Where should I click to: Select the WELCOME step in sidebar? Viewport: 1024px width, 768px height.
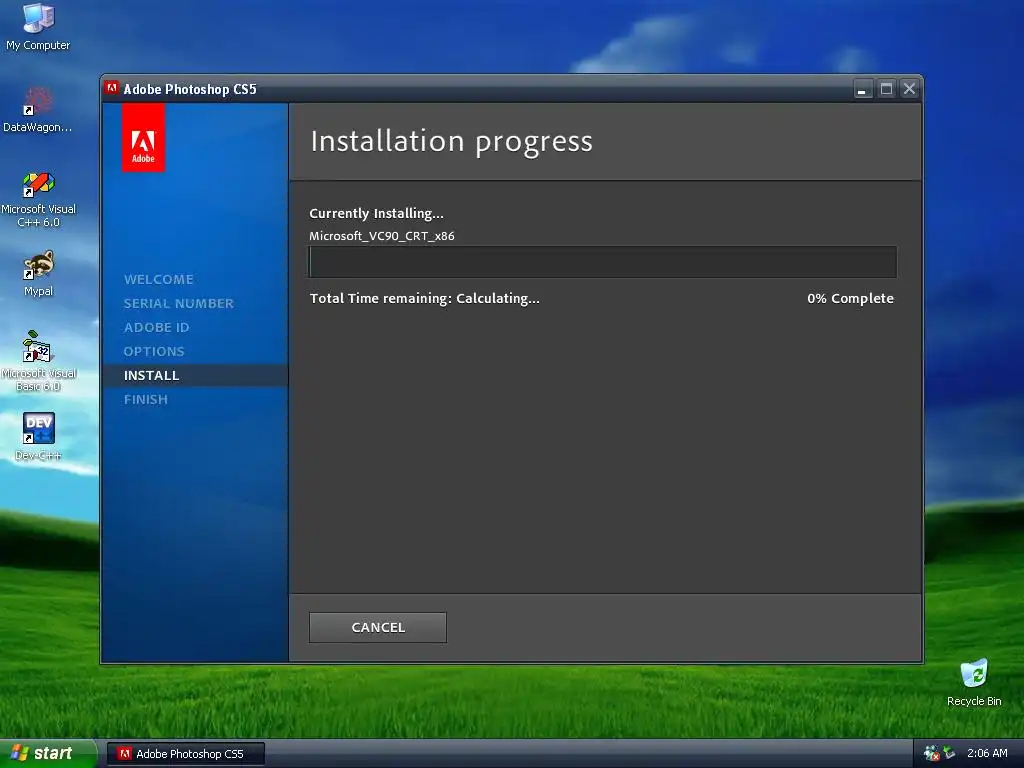pos(159,280)
